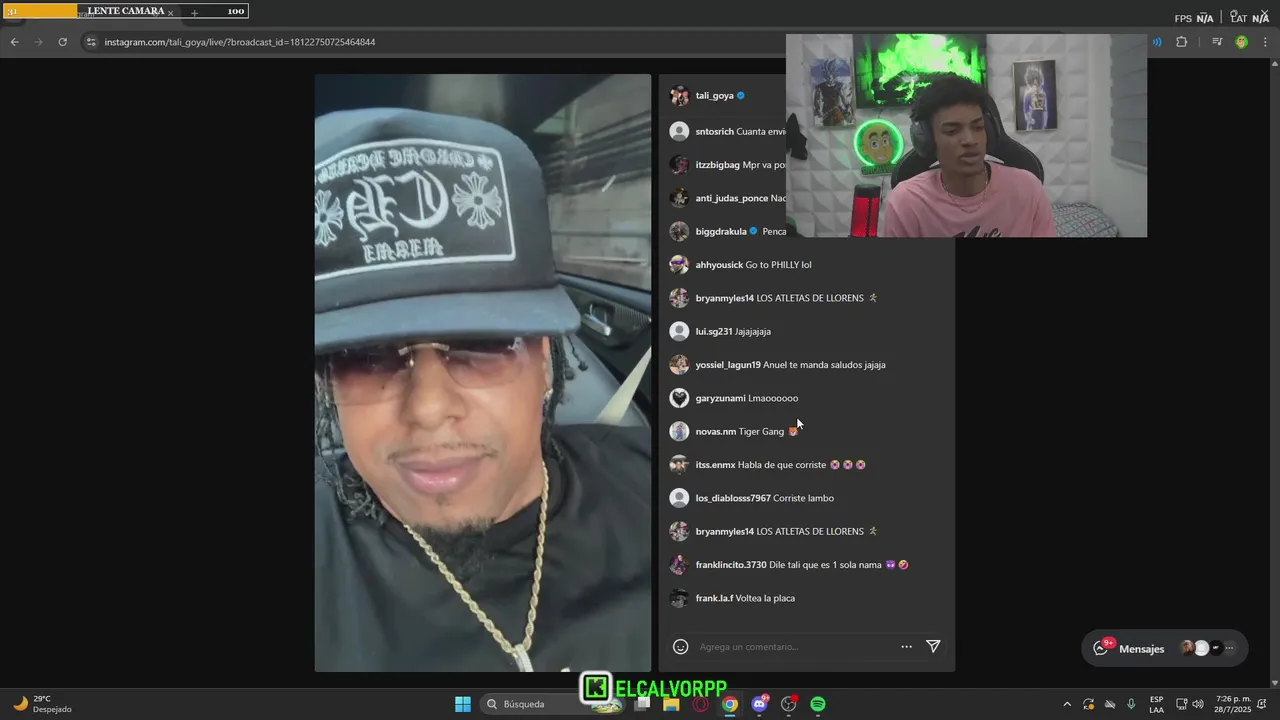
Task: Click username yossiel_lagun19
Action: point(728,365)
